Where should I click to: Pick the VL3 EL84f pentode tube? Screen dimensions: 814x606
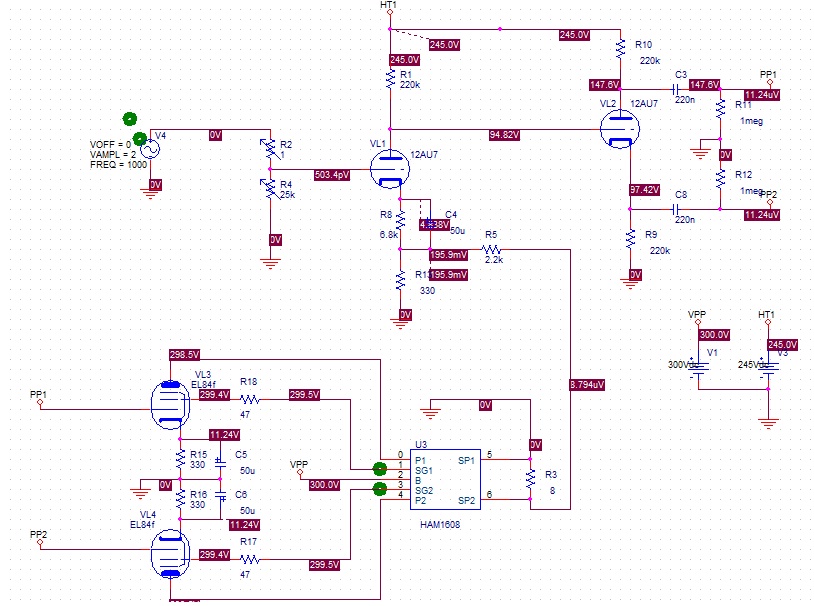(169, 405)
